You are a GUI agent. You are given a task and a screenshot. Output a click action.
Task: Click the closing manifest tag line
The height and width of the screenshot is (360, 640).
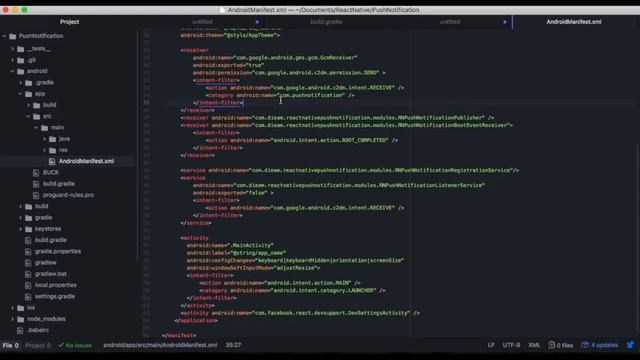(x=179, y=336)
